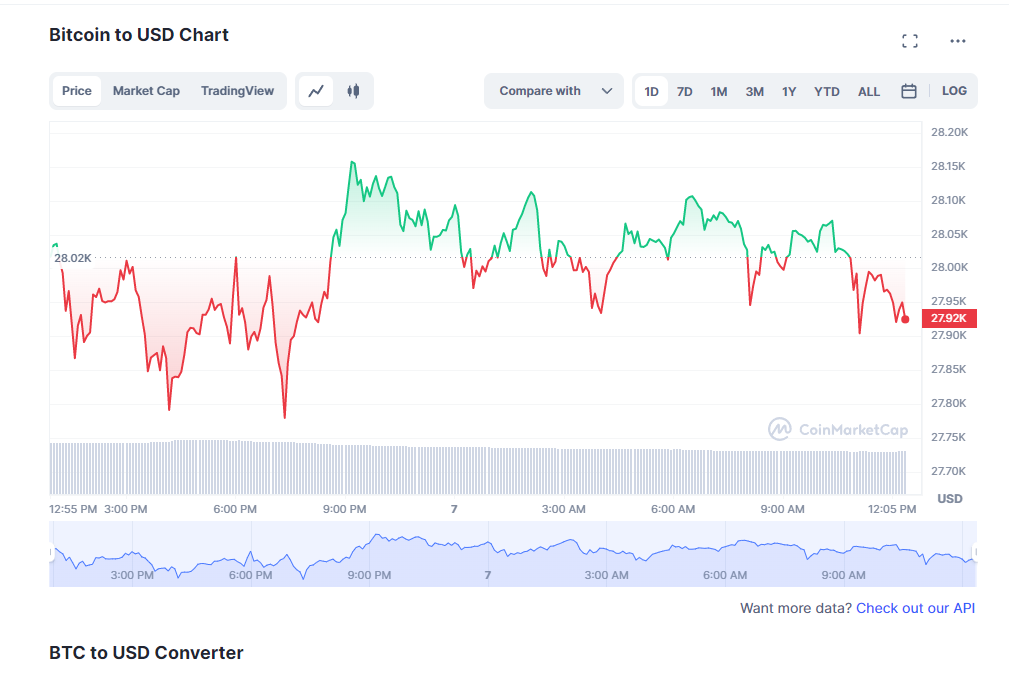Screen dimensions: 1009x675
Task: Open the TradingView tab
Action: [x=237, y=91]
